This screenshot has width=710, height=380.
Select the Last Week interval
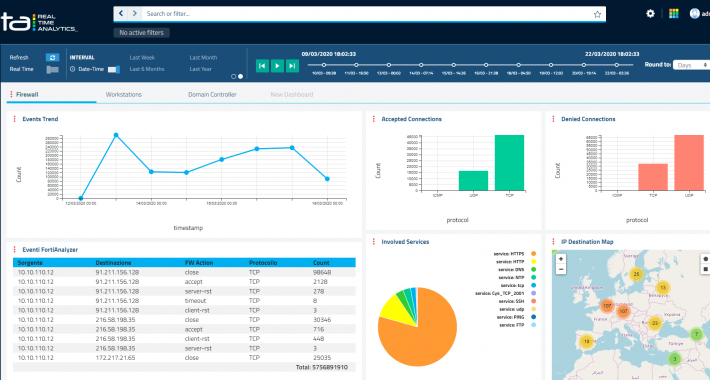click(x=142, y=58)
